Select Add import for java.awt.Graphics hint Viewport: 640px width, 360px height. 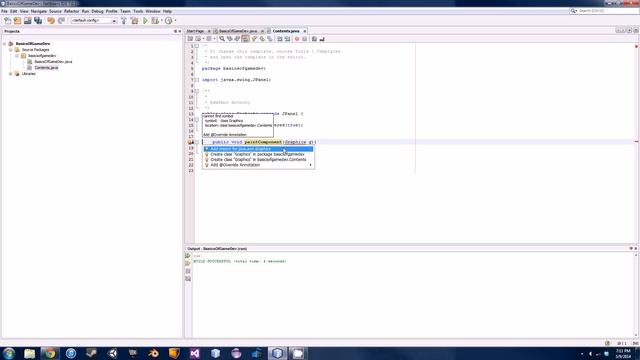(x=258, y=149)
